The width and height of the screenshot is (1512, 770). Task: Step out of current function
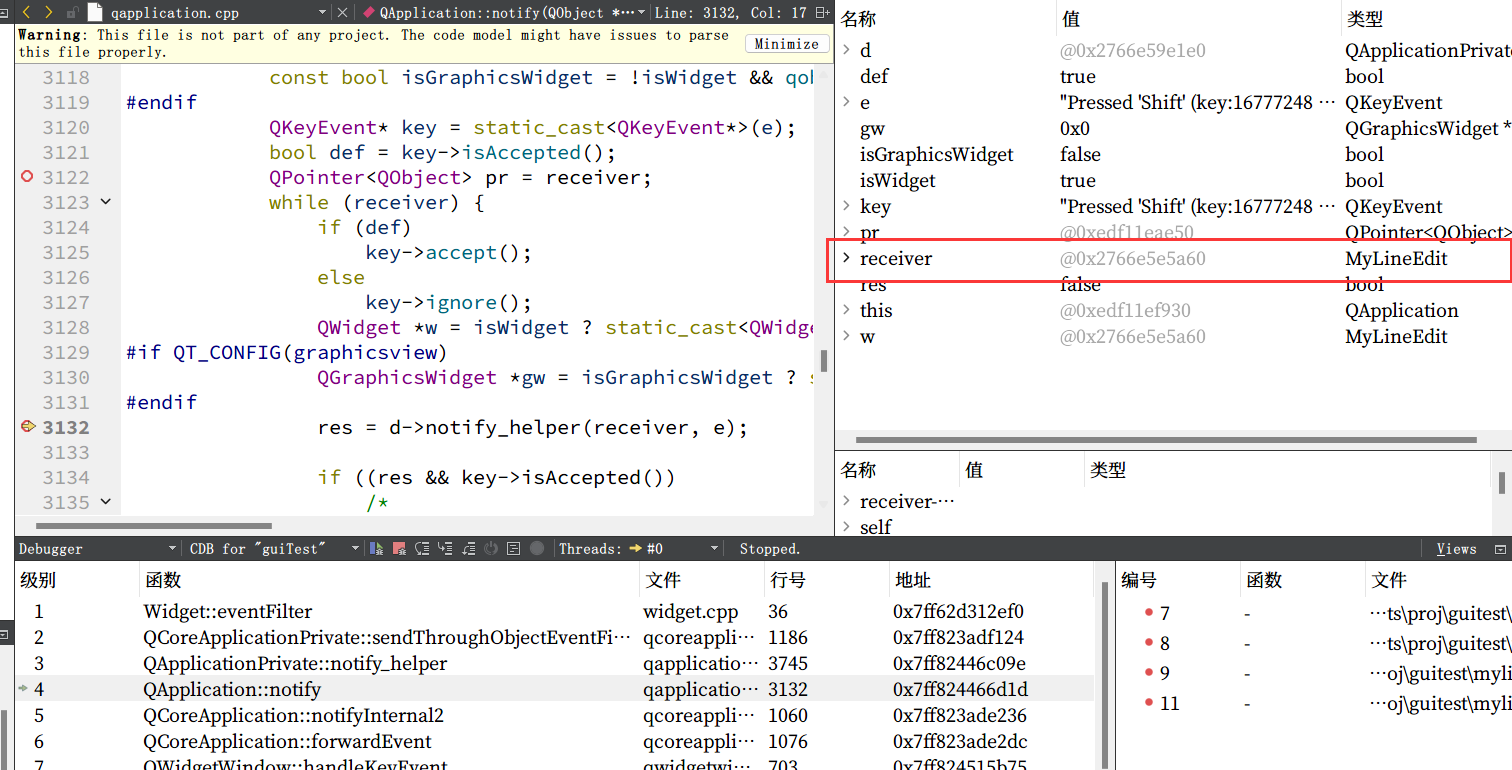468,549
